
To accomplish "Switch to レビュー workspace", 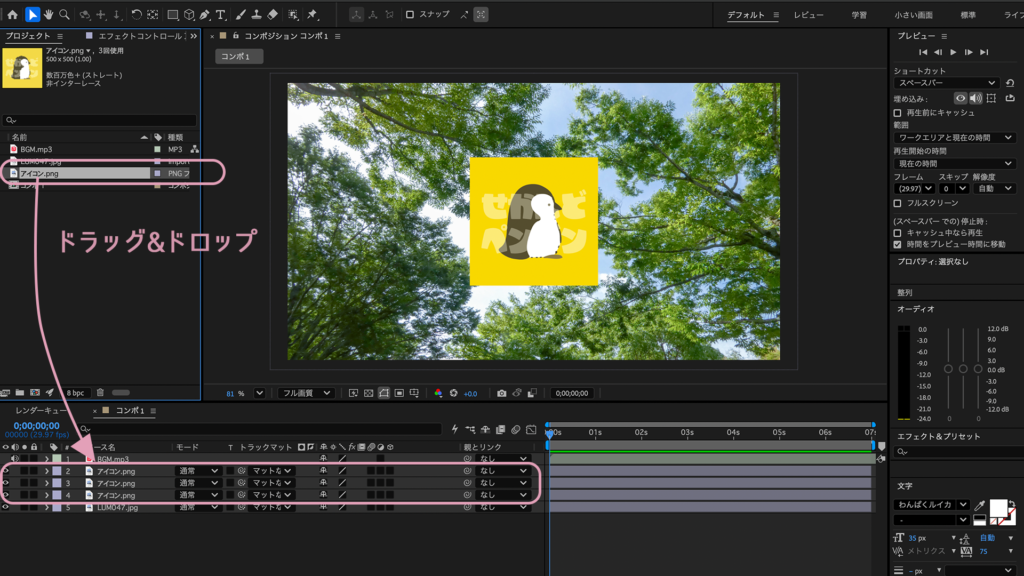I will pos(808,15).
